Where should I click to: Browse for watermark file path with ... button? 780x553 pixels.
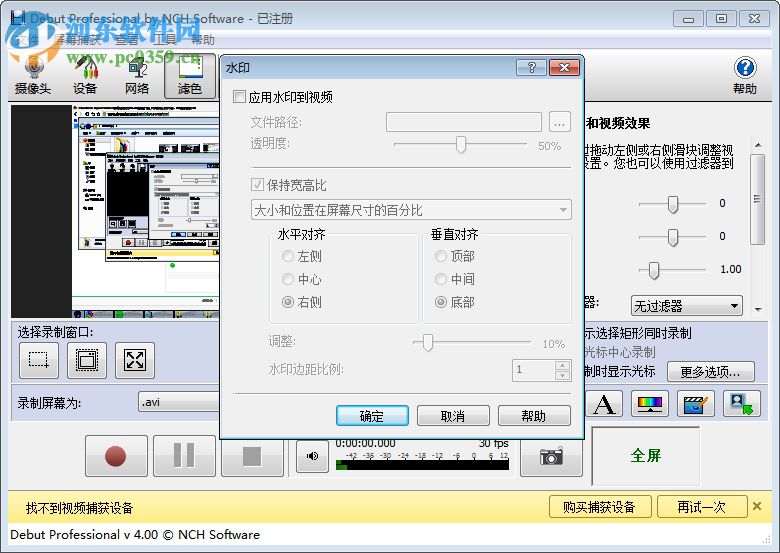click(x=560, y=122)
